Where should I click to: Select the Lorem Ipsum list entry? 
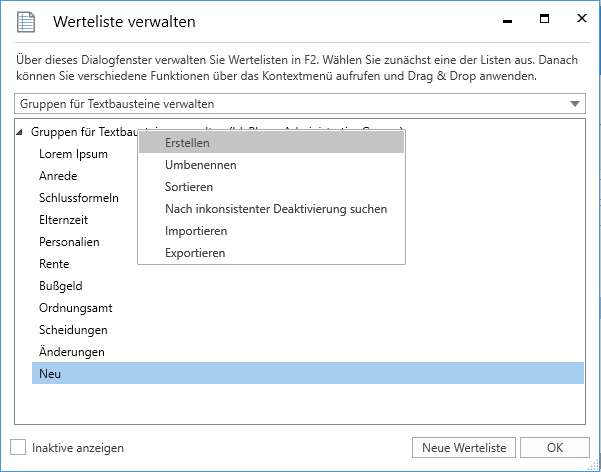point(73,154)
